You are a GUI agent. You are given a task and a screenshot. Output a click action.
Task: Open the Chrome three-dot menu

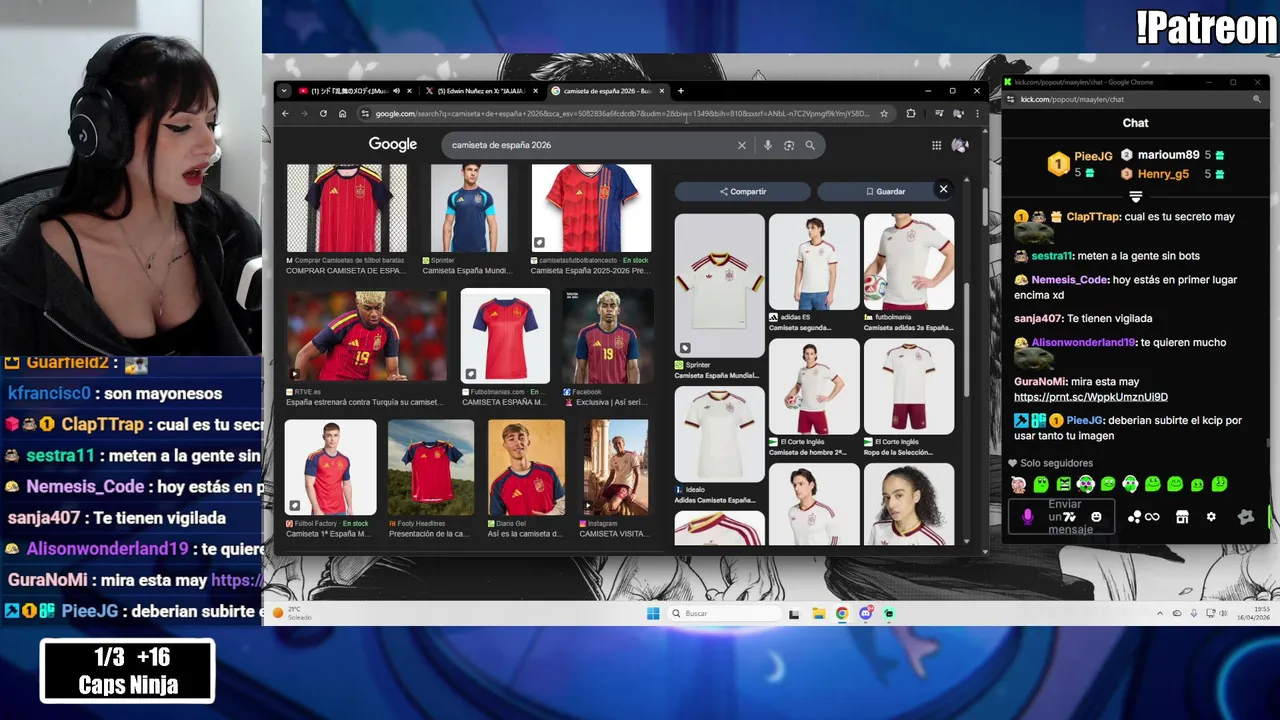click(x=977, y=114)
